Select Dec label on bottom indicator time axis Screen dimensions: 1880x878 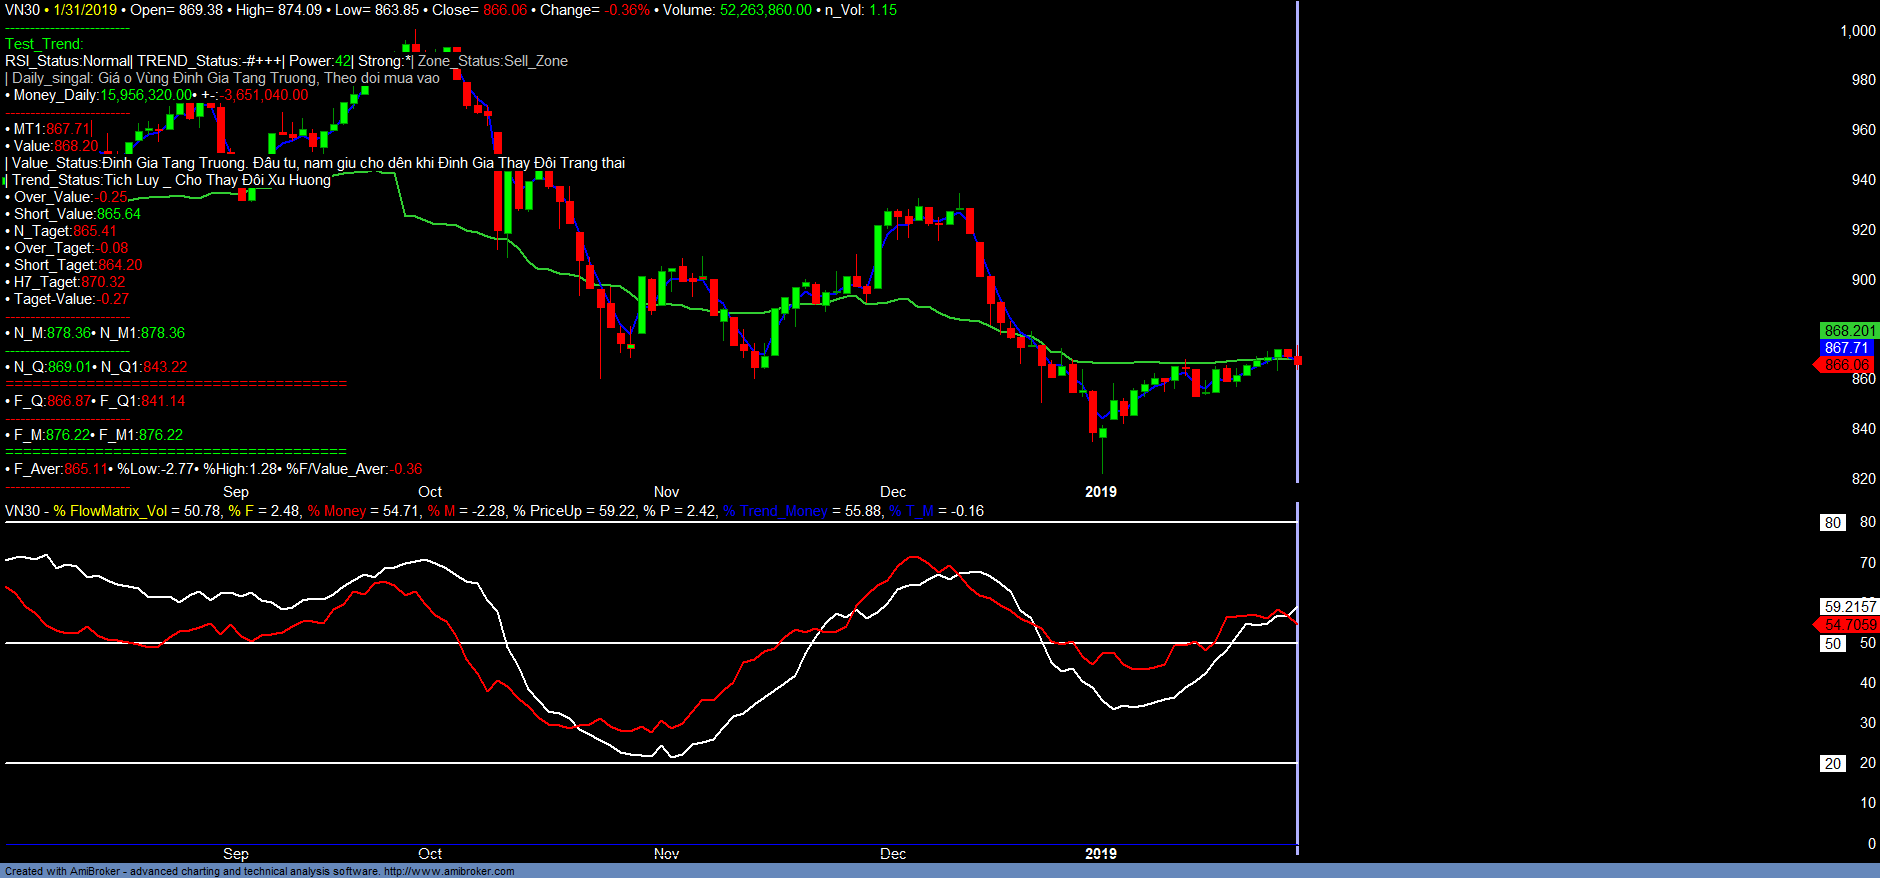point(892,854)
